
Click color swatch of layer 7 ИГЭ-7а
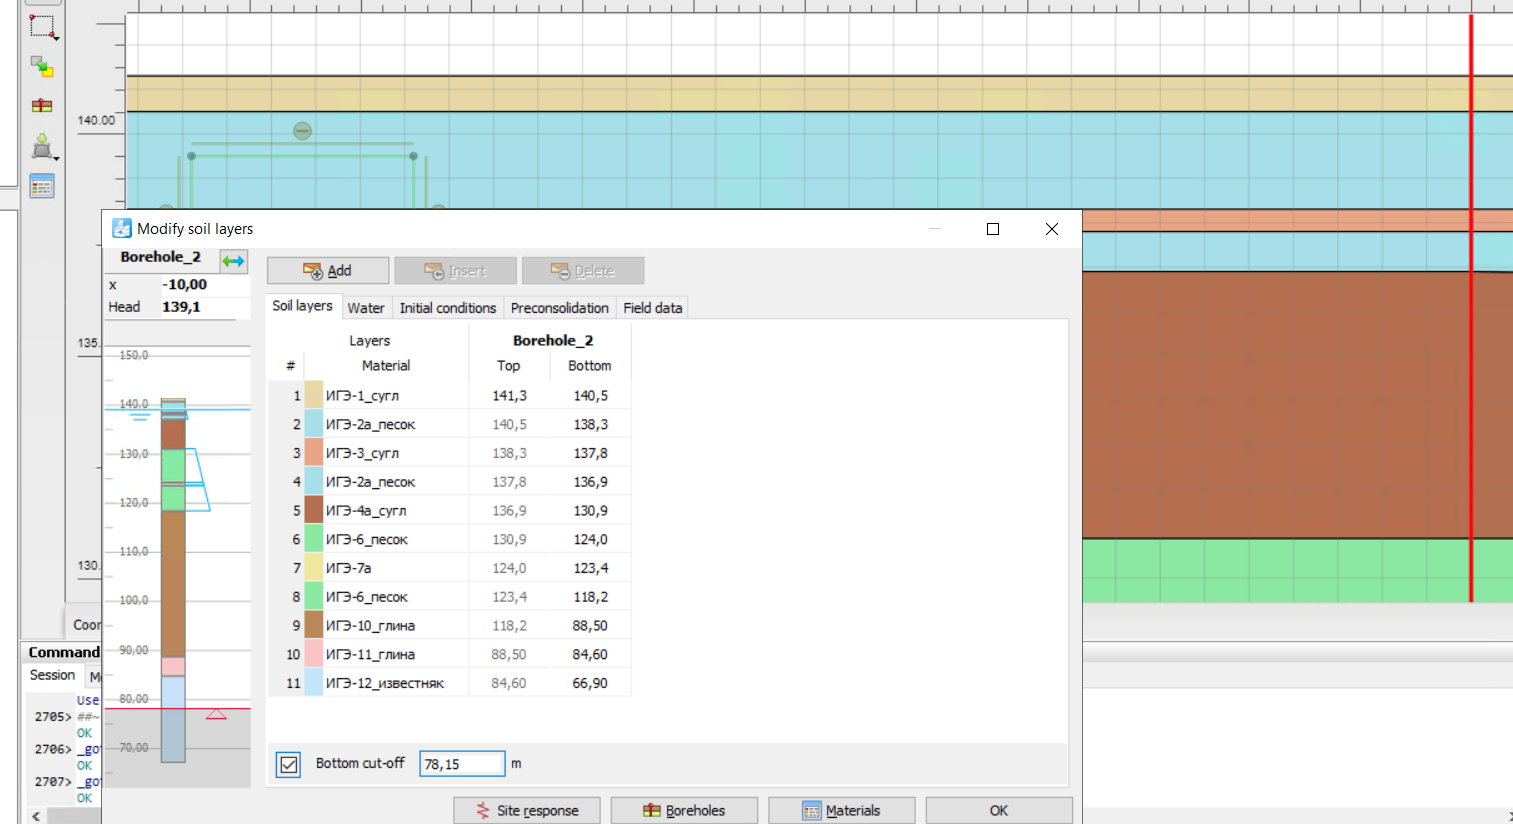[313, 568]
